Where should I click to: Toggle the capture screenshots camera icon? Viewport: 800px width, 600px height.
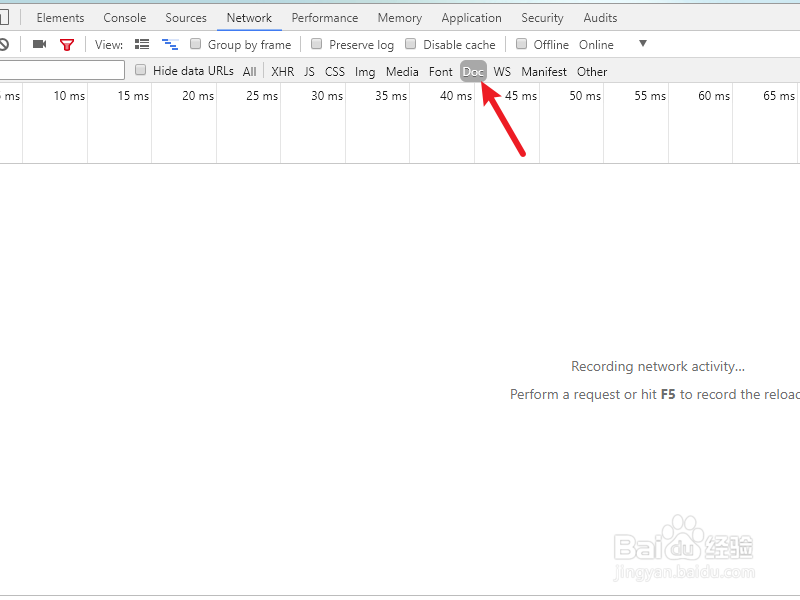pyautogui.click(x=39, y=44)
